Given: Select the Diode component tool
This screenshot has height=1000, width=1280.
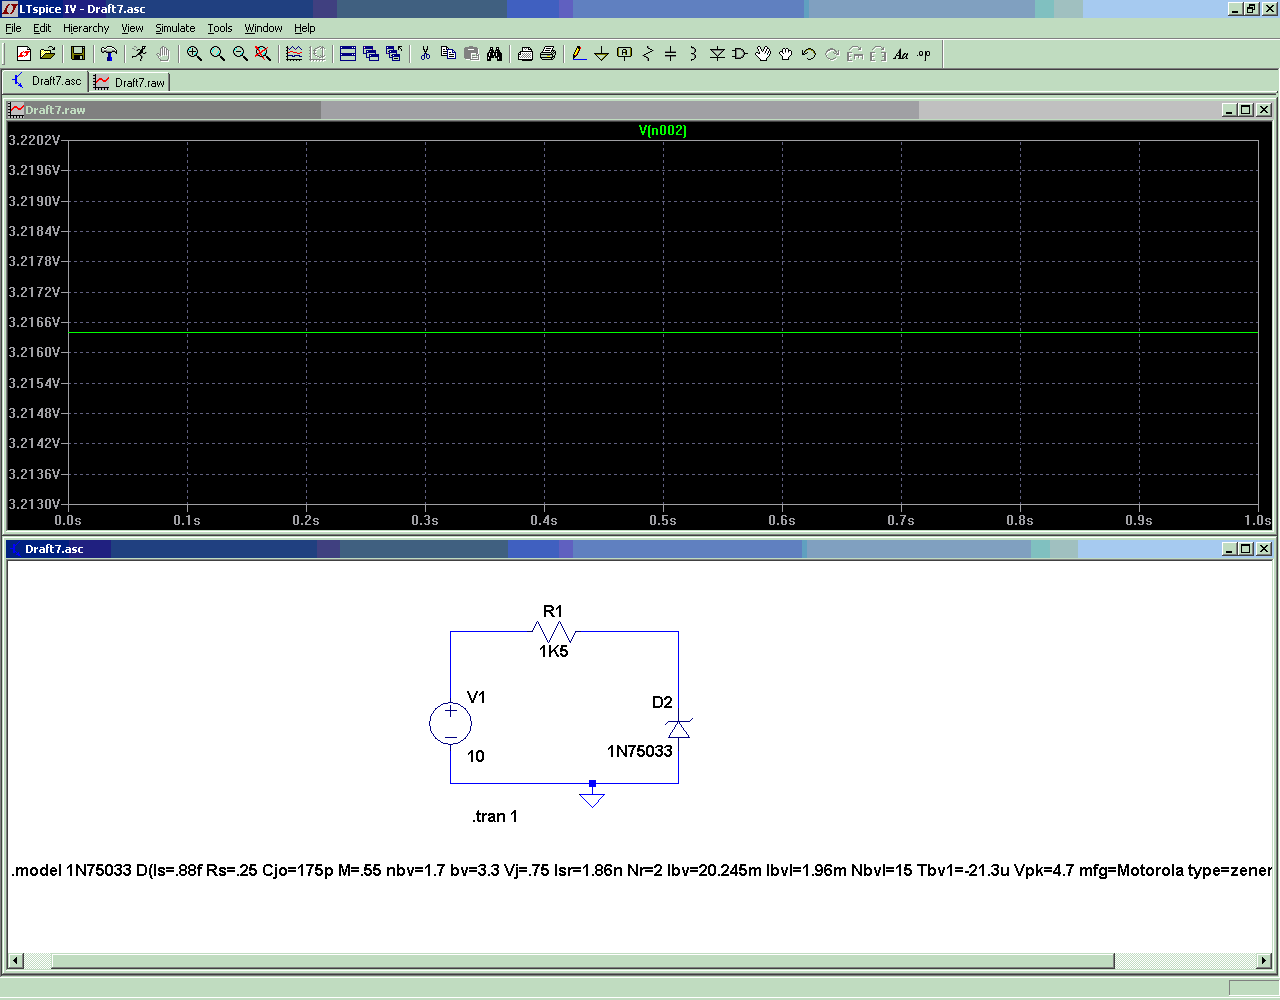Looking at the screenshot, I should [717, 54].
